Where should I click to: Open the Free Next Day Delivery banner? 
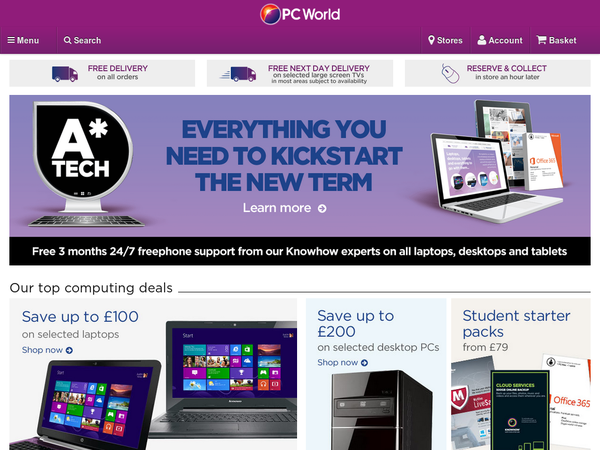(300, 73)
